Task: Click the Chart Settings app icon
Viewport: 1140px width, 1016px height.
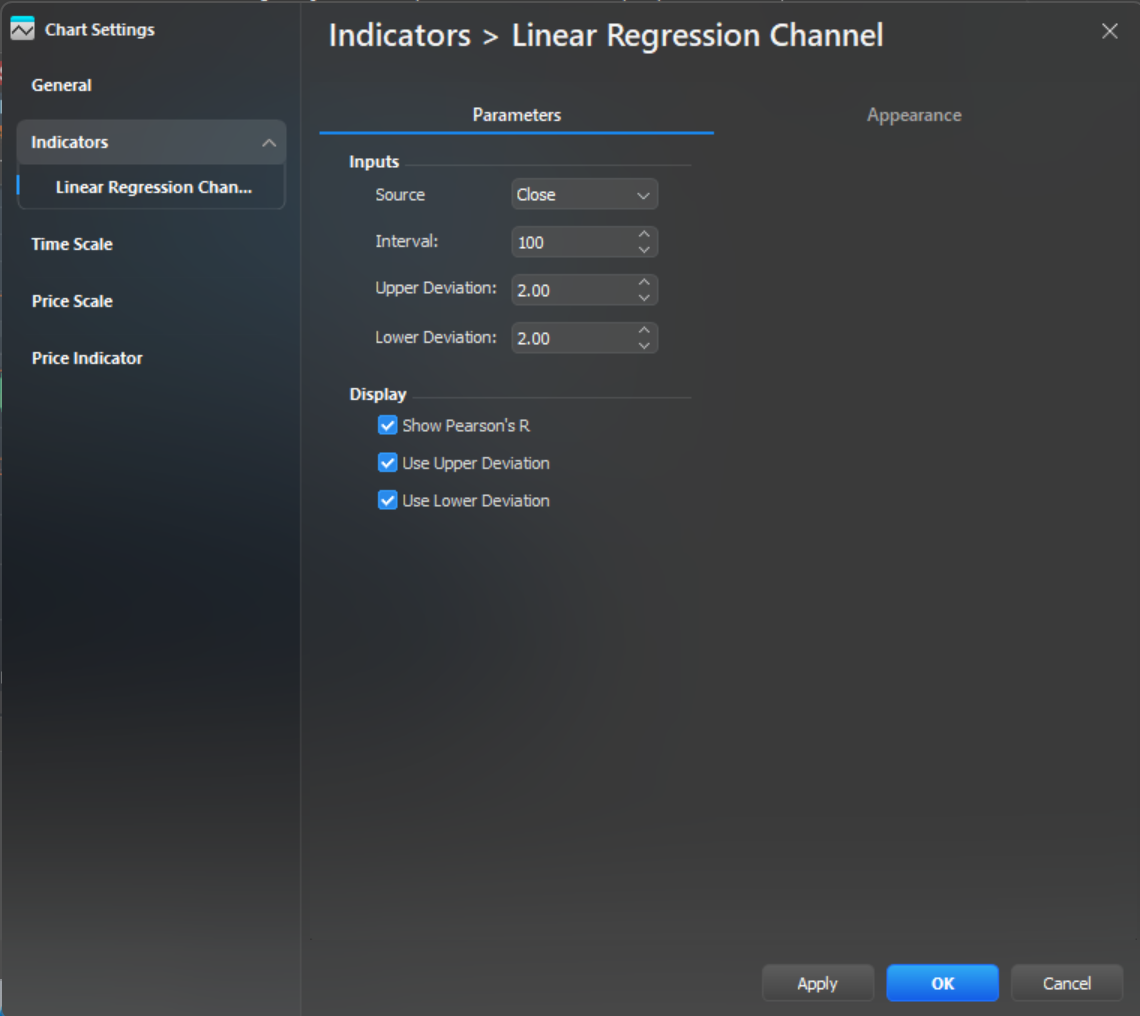Action: coord(23,30)
